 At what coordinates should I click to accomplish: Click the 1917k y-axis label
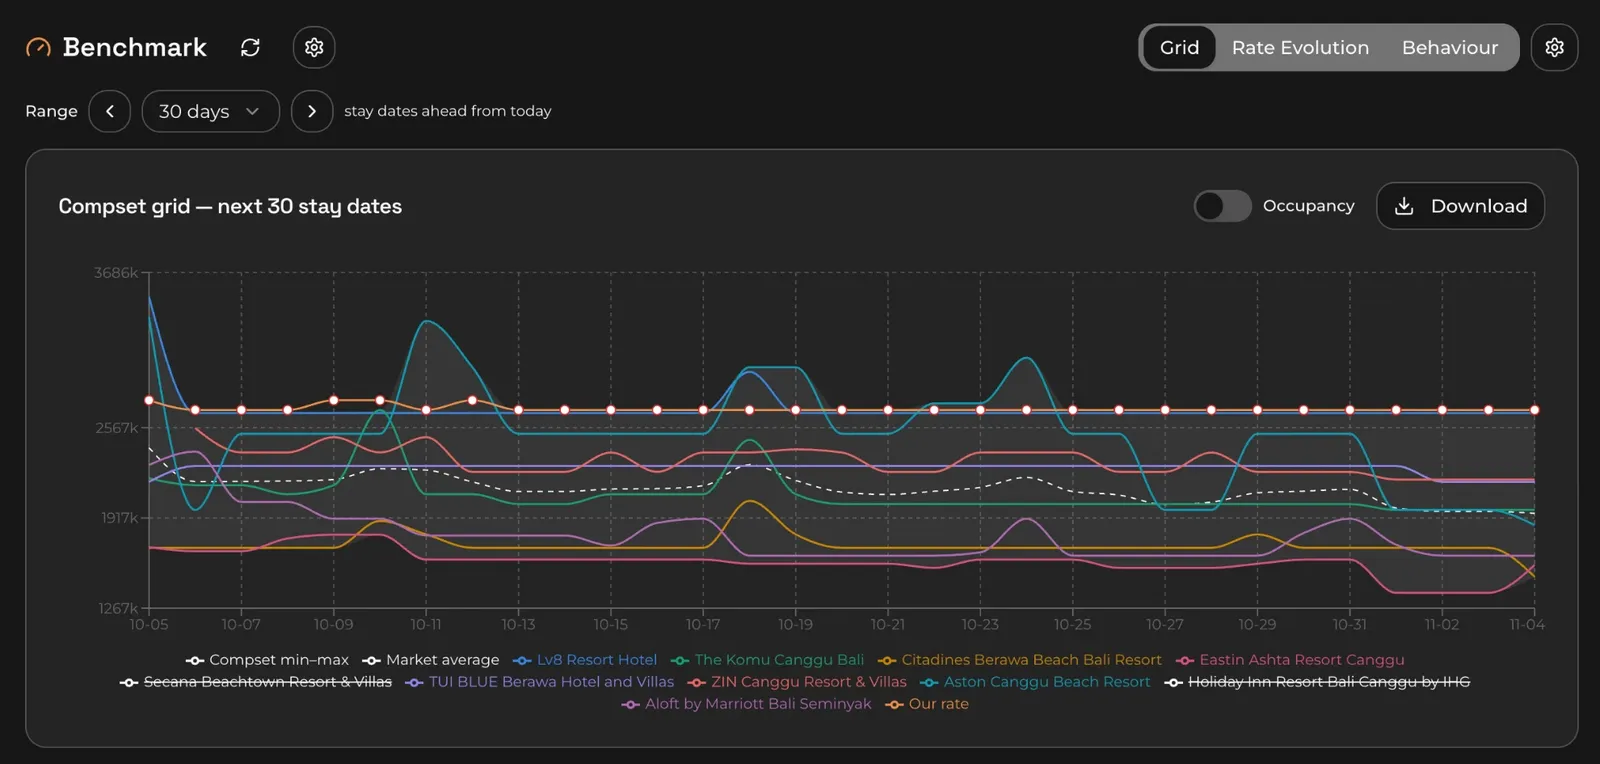coord(119,518)
